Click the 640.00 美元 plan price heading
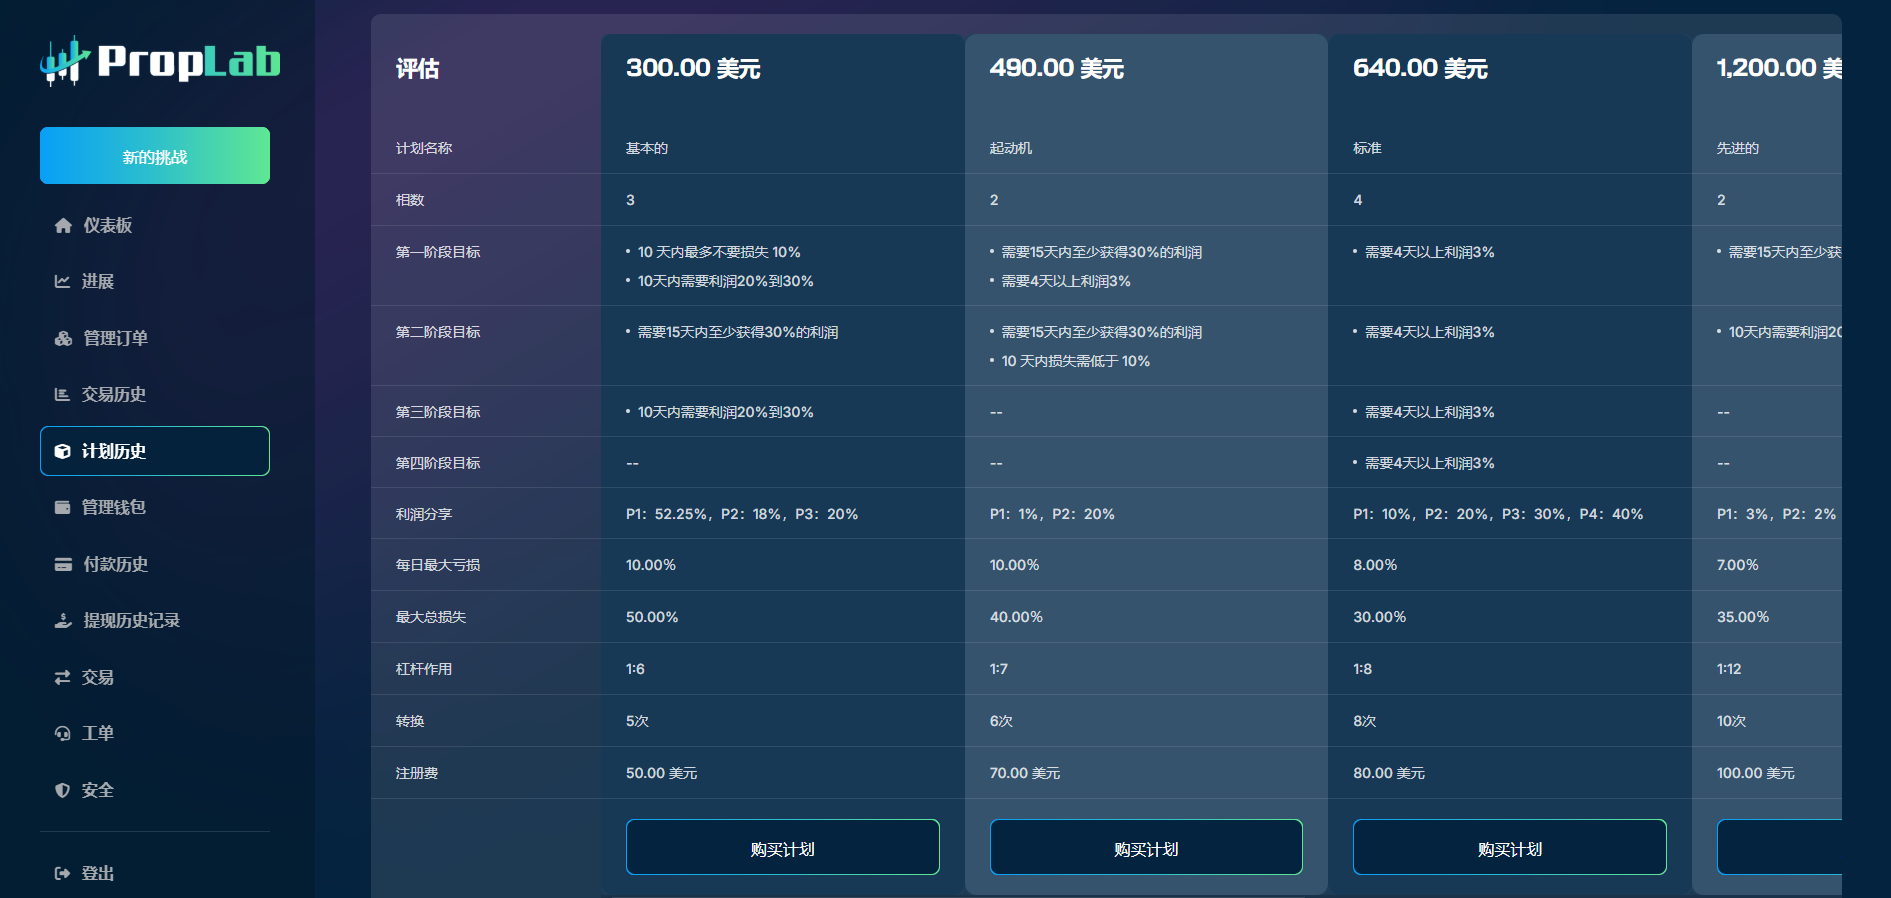The width and height of the screenshot is (1891, 898). coord(1420,68)
